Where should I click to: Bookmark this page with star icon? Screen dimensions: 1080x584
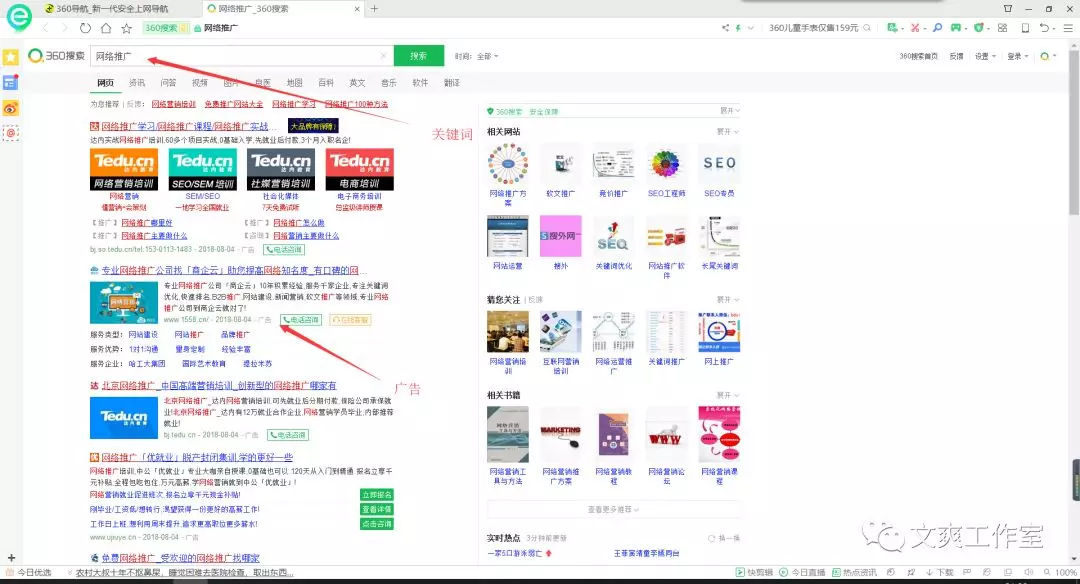click(x=126, y=28)
